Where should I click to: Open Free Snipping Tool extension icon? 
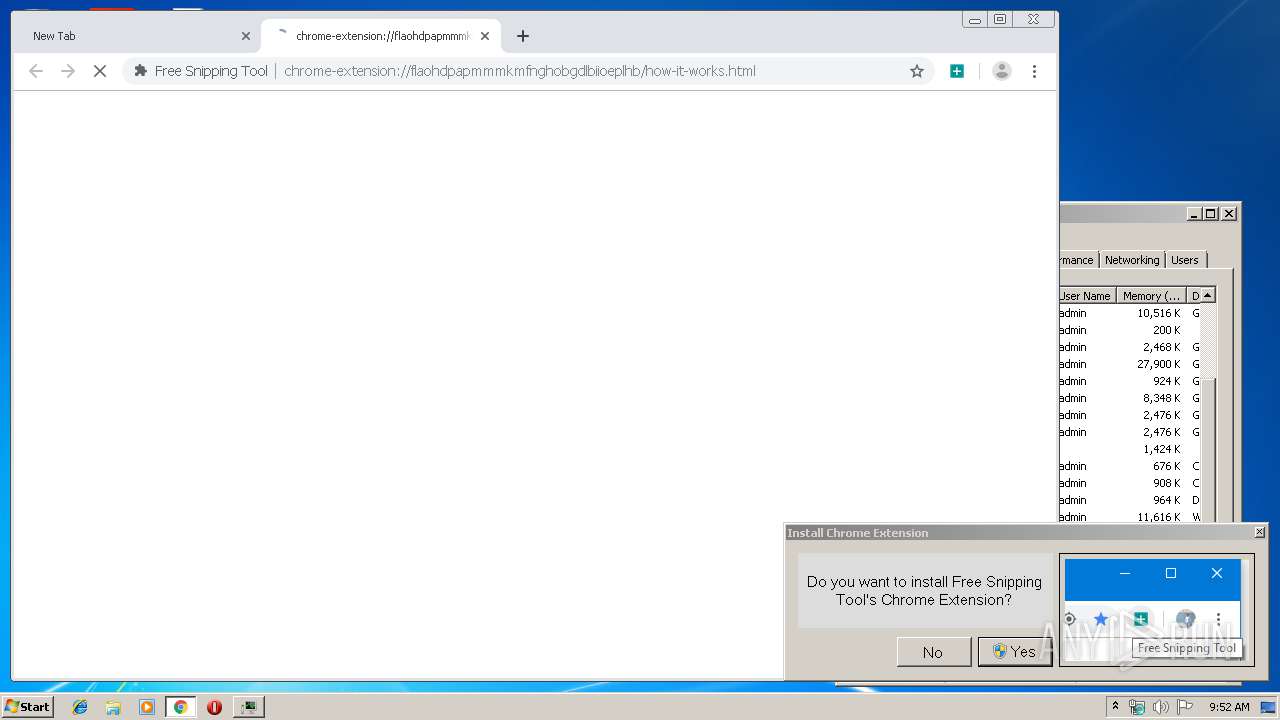point(957,71)
